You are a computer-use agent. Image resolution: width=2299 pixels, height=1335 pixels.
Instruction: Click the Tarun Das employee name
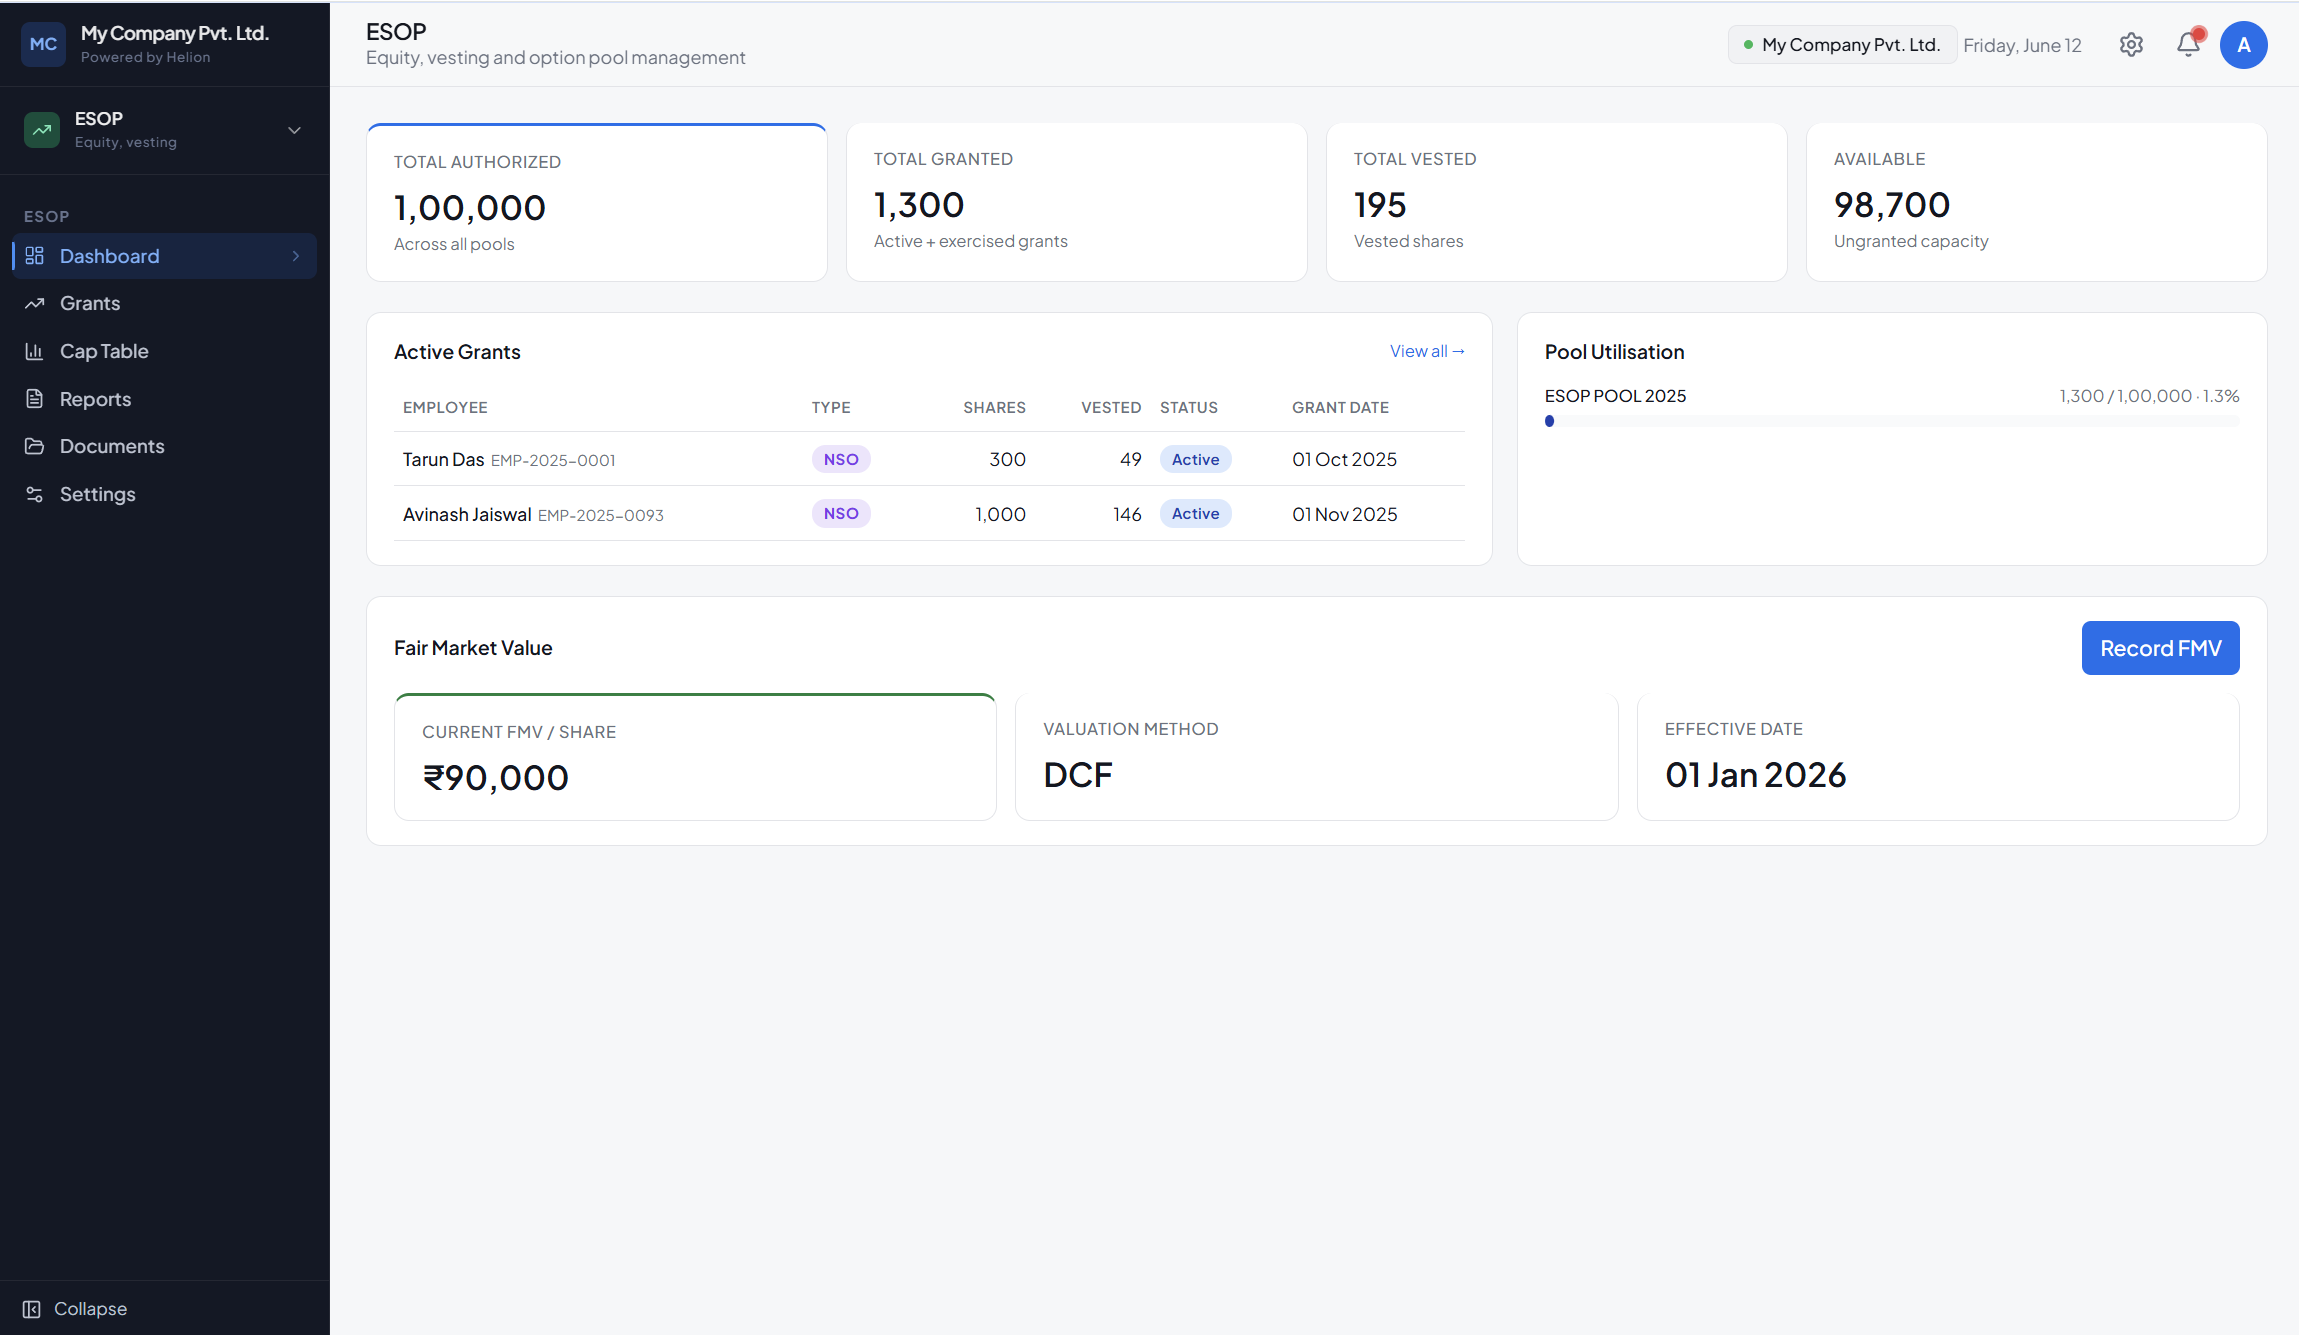pos(443,459)
